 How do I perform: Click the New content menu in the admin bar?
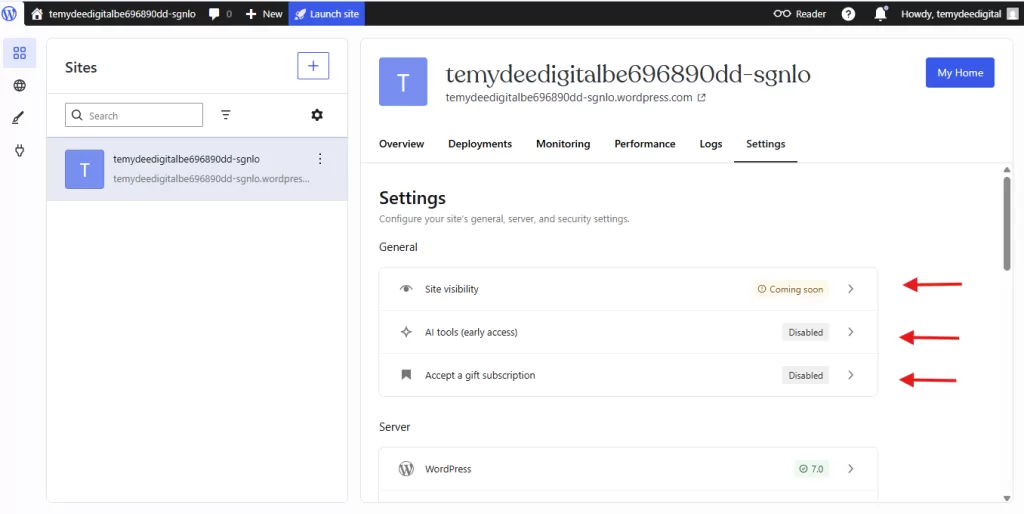(x=264, y=14)
